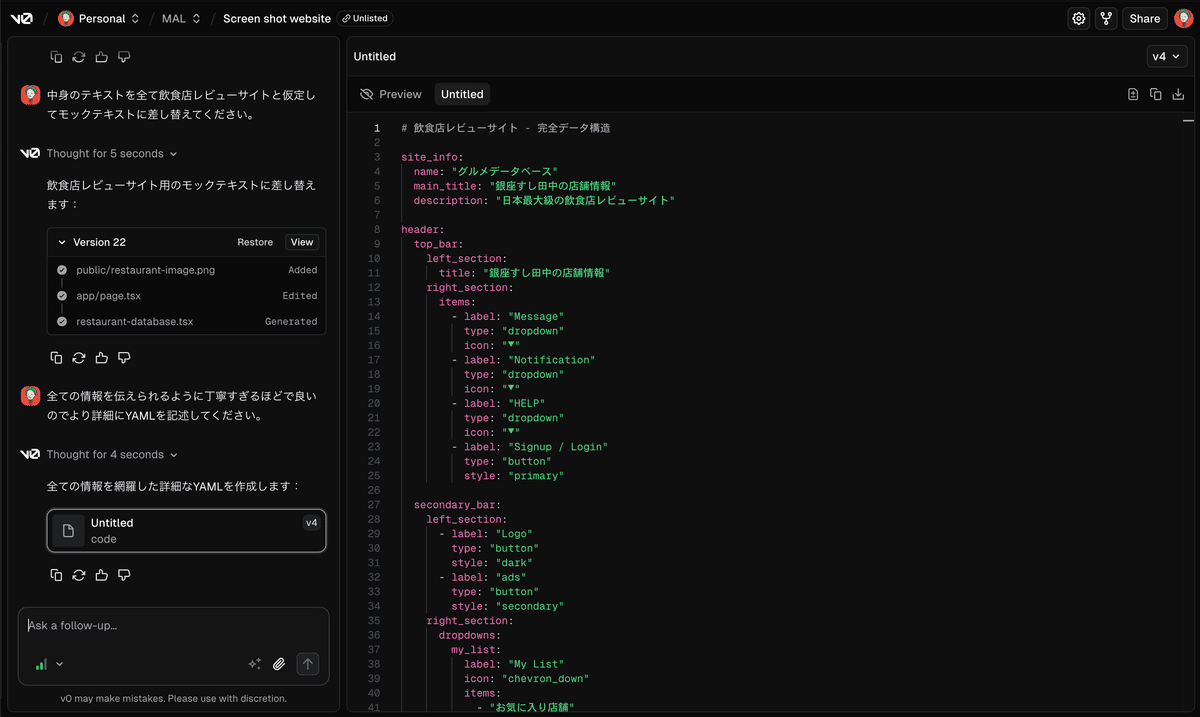Image resolution: width=1200 pixels, height=717 pixels.
Task: Open the project settings gear icon
Action: pos(1078,18)
